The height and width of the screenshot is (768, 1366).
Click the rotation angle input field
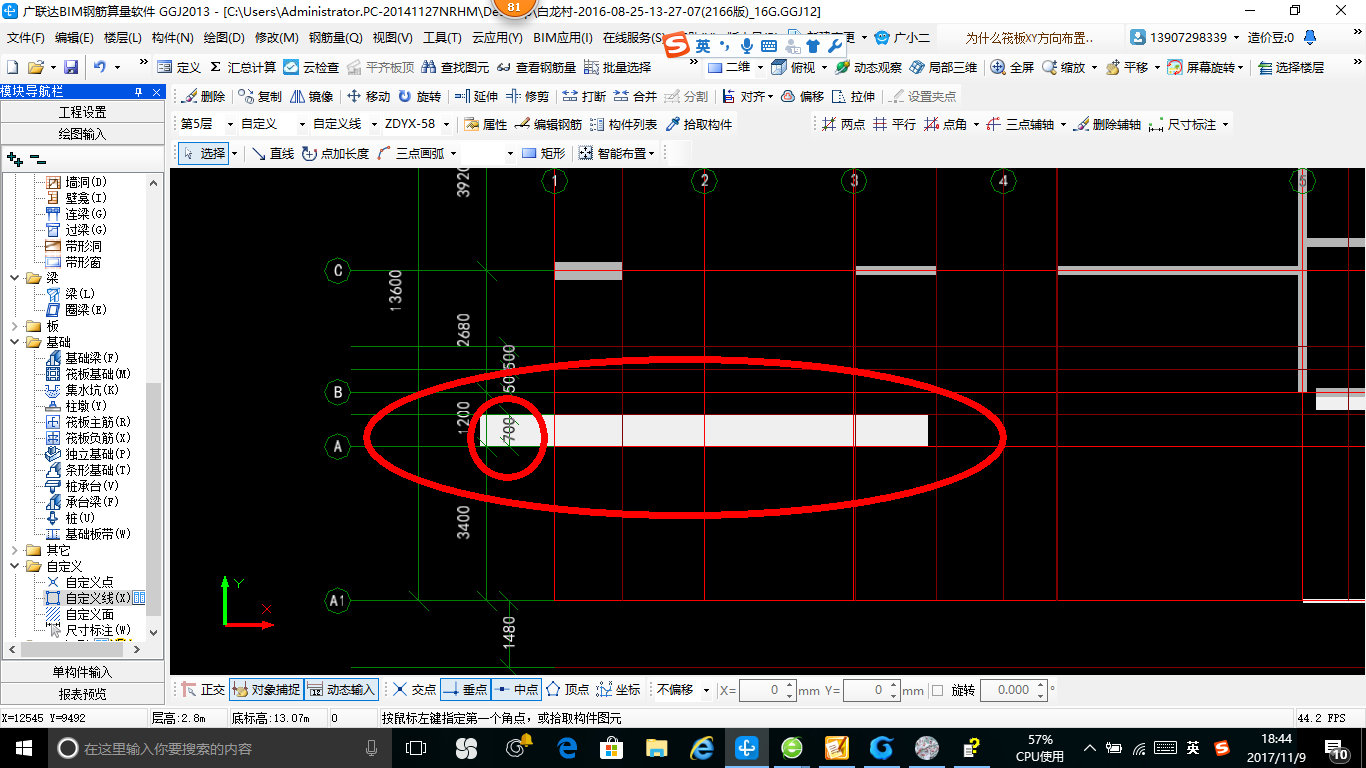(1012, 690)
